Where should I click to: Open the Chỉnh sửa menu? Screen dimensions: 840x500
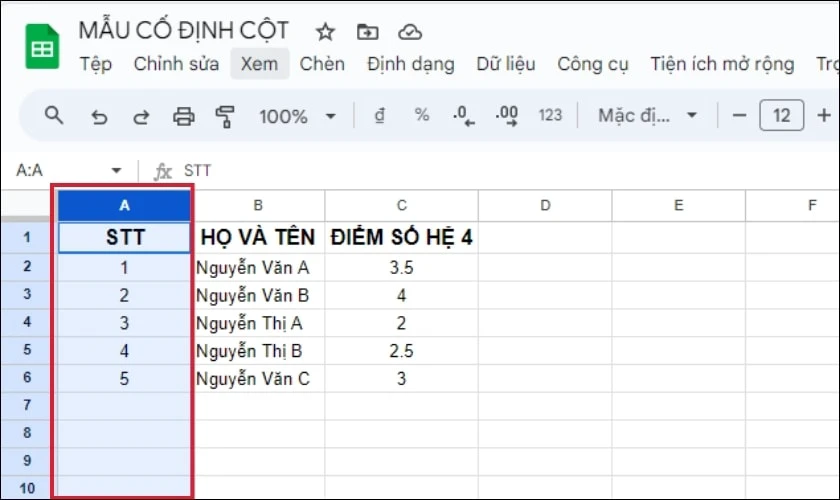[x=176, y=64]
